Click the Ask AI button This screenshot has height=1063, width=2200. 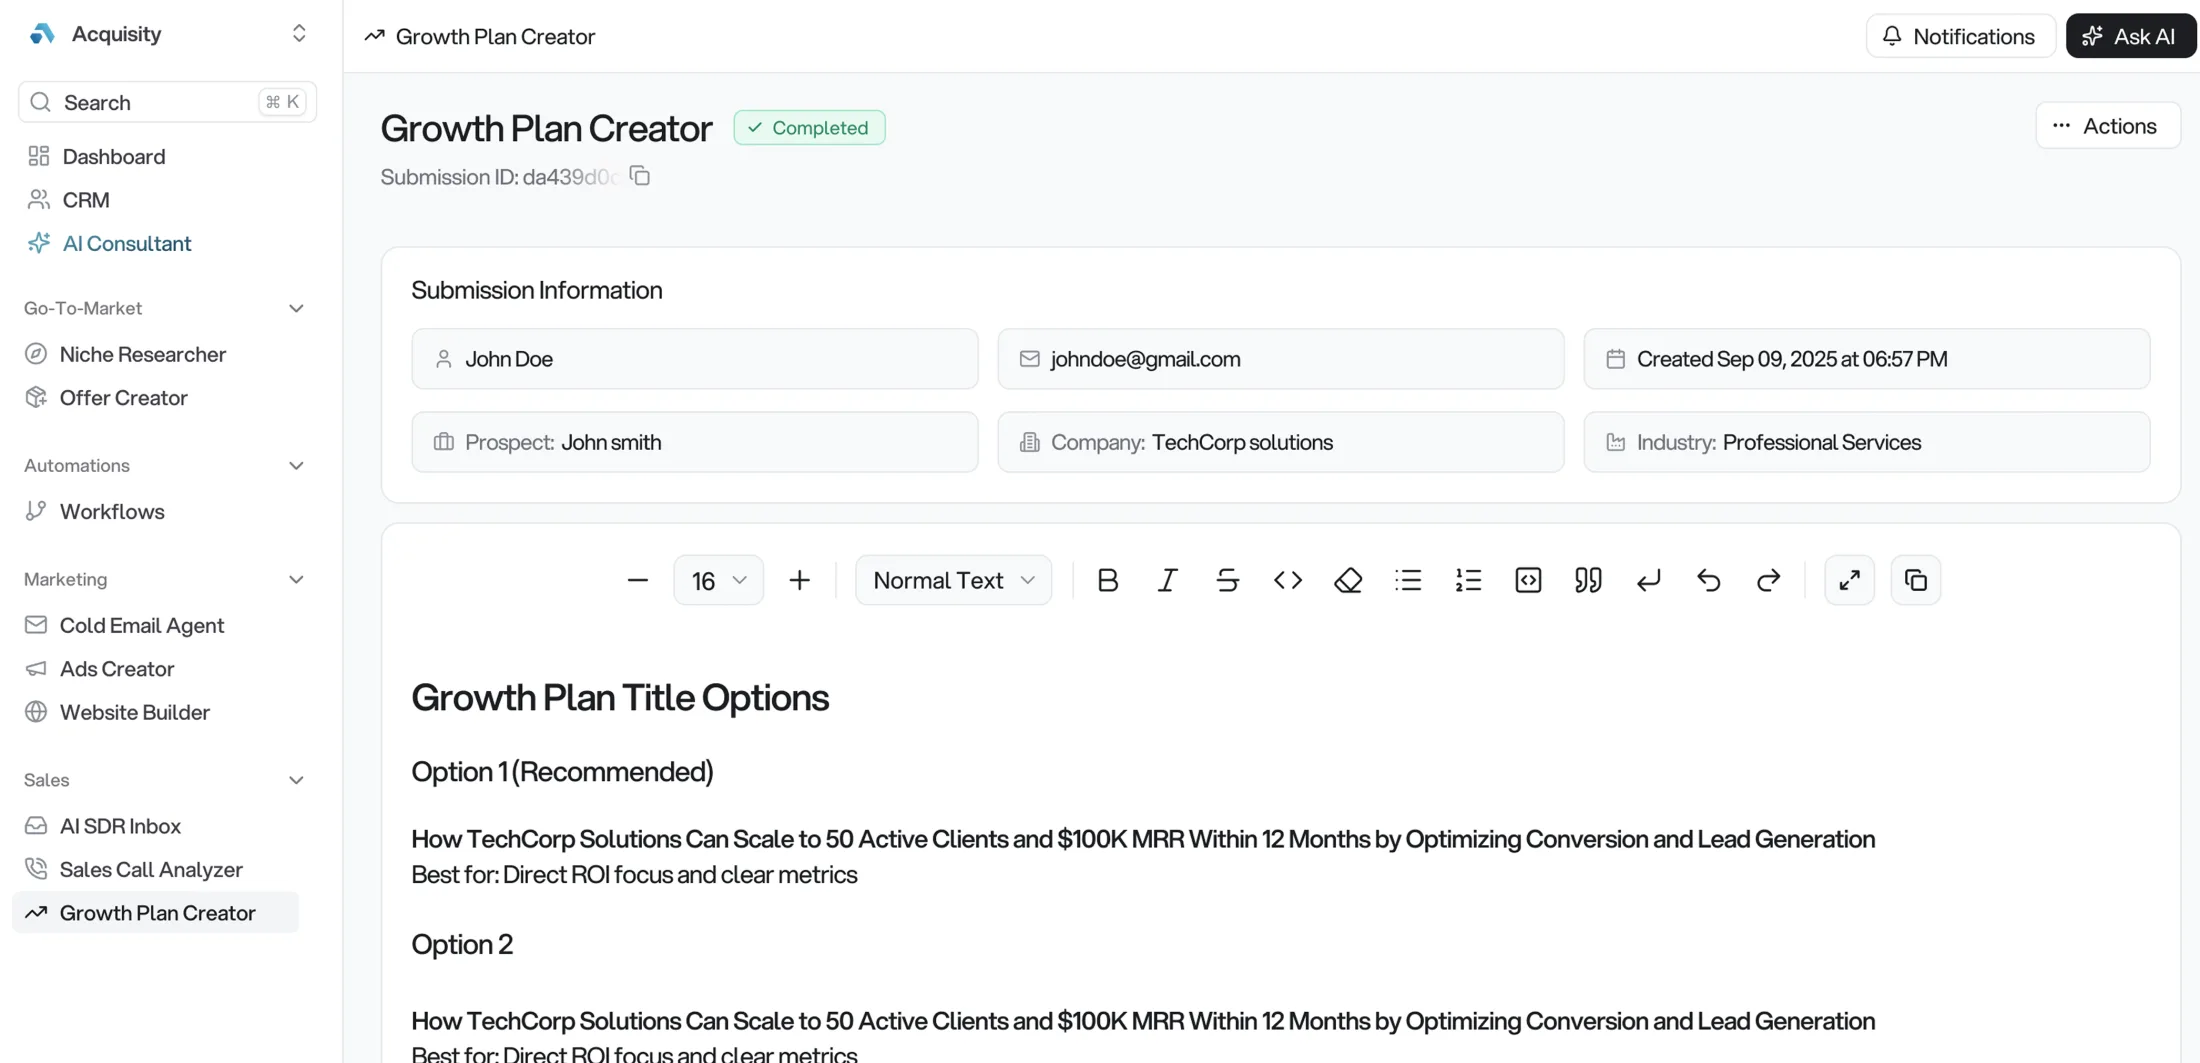click(x=2131, y=35)
